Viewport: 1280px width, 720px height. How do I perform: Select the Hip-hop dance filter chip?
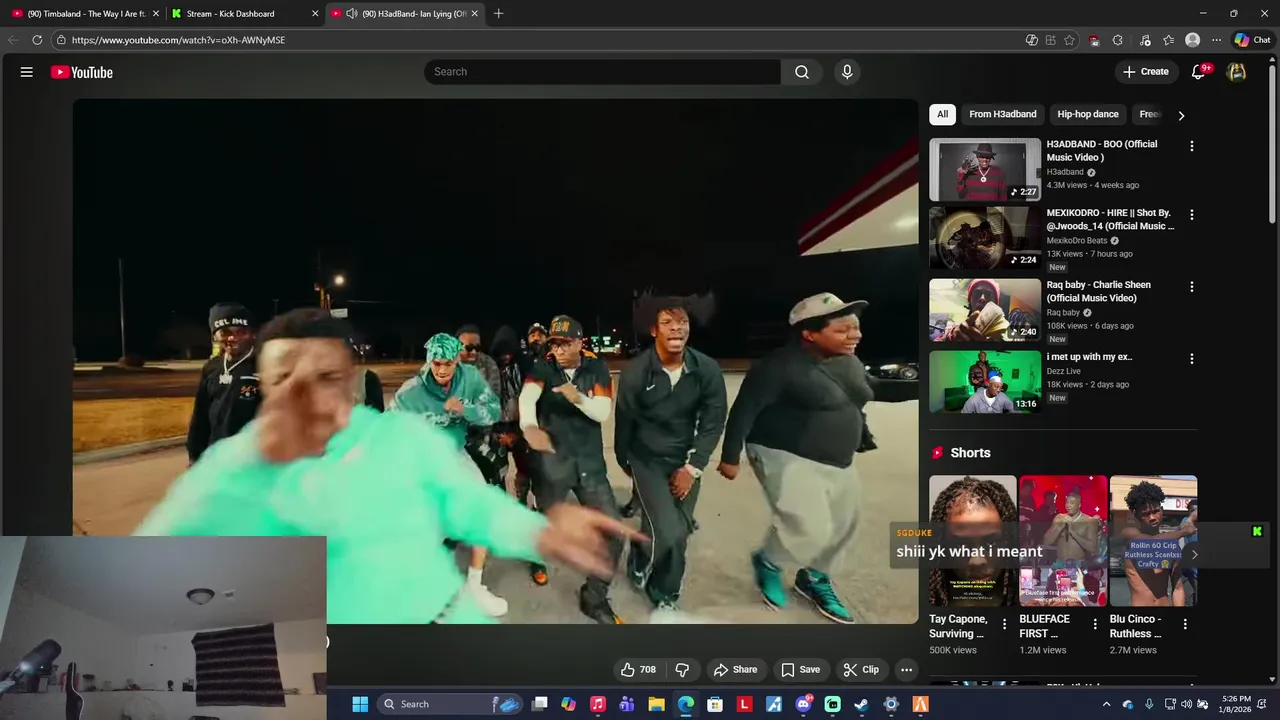coord(1088,114)
